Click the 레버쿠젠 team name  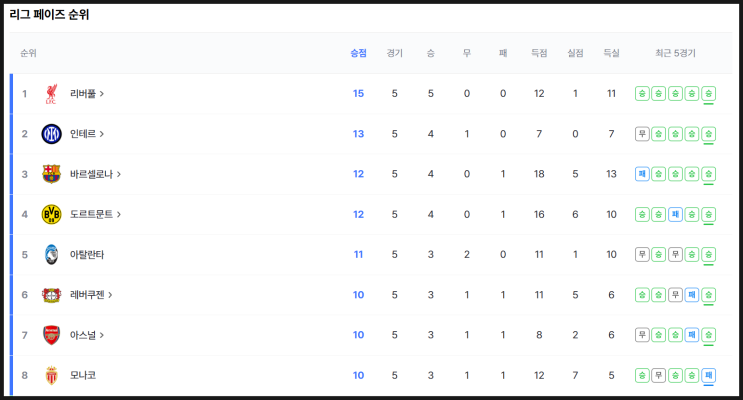click(x=87, y=295)
